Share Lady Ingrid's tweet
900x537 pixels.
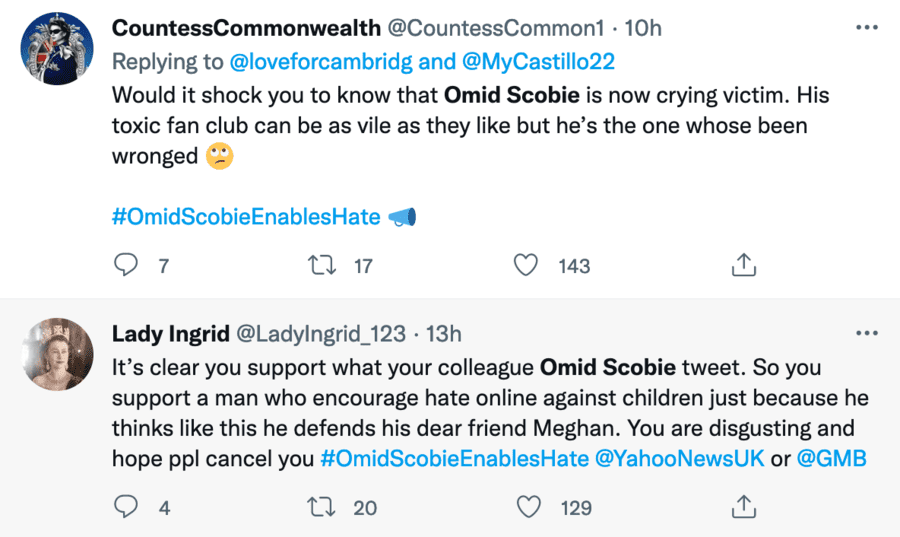pos(743,507)
